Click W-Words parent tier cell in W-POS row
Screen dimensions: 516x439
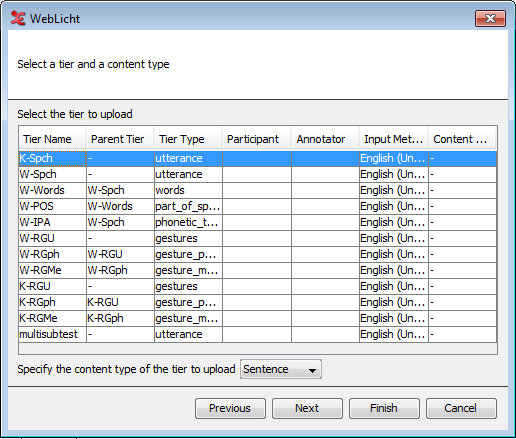click(120, 206)
